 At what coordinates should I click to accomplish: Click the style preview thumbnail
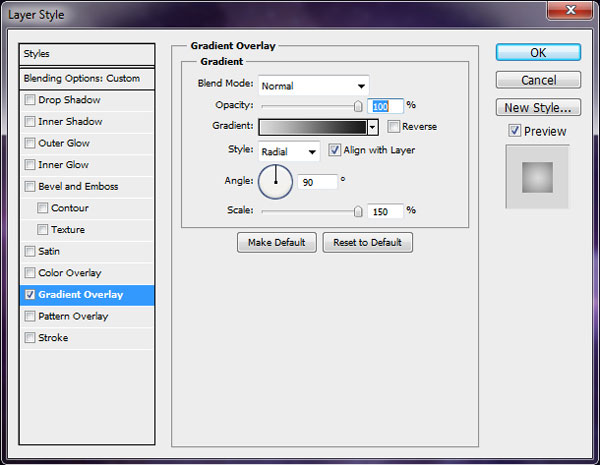[537, 177]
